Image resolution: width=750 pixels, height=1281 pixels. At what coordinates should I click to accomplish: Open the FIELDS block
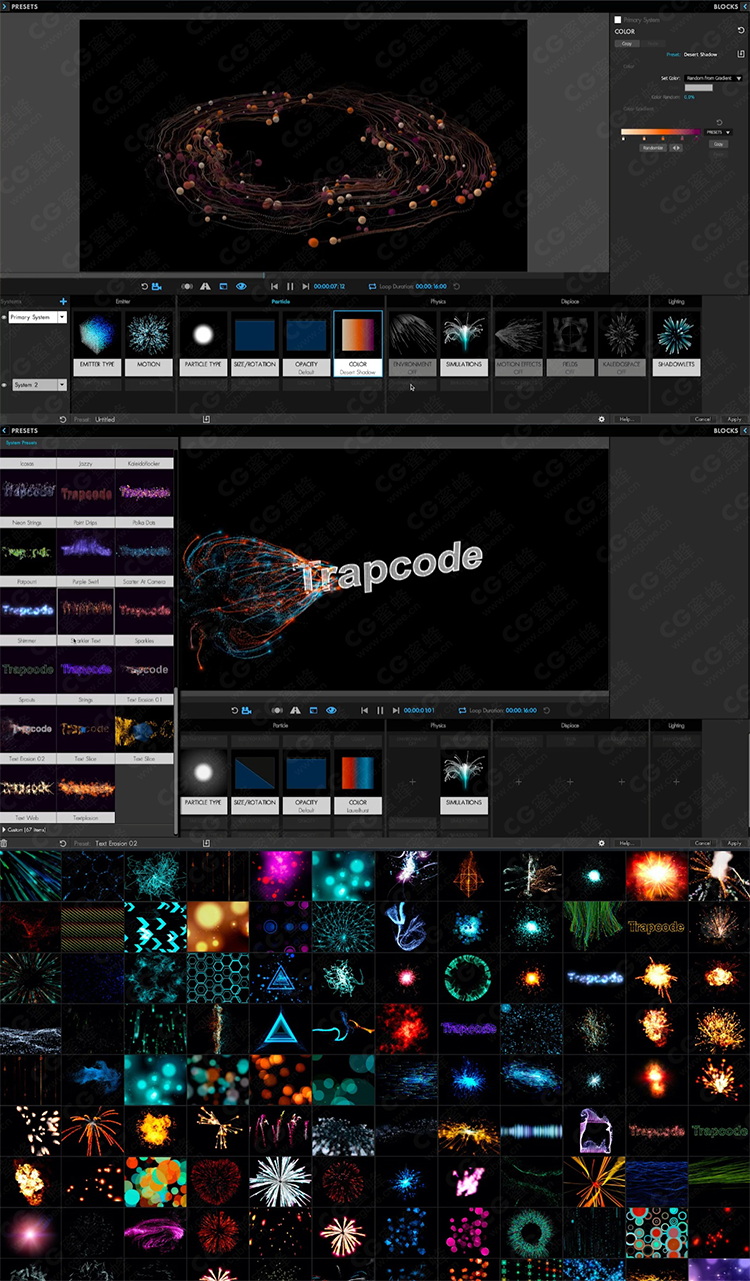click(570, 342)
